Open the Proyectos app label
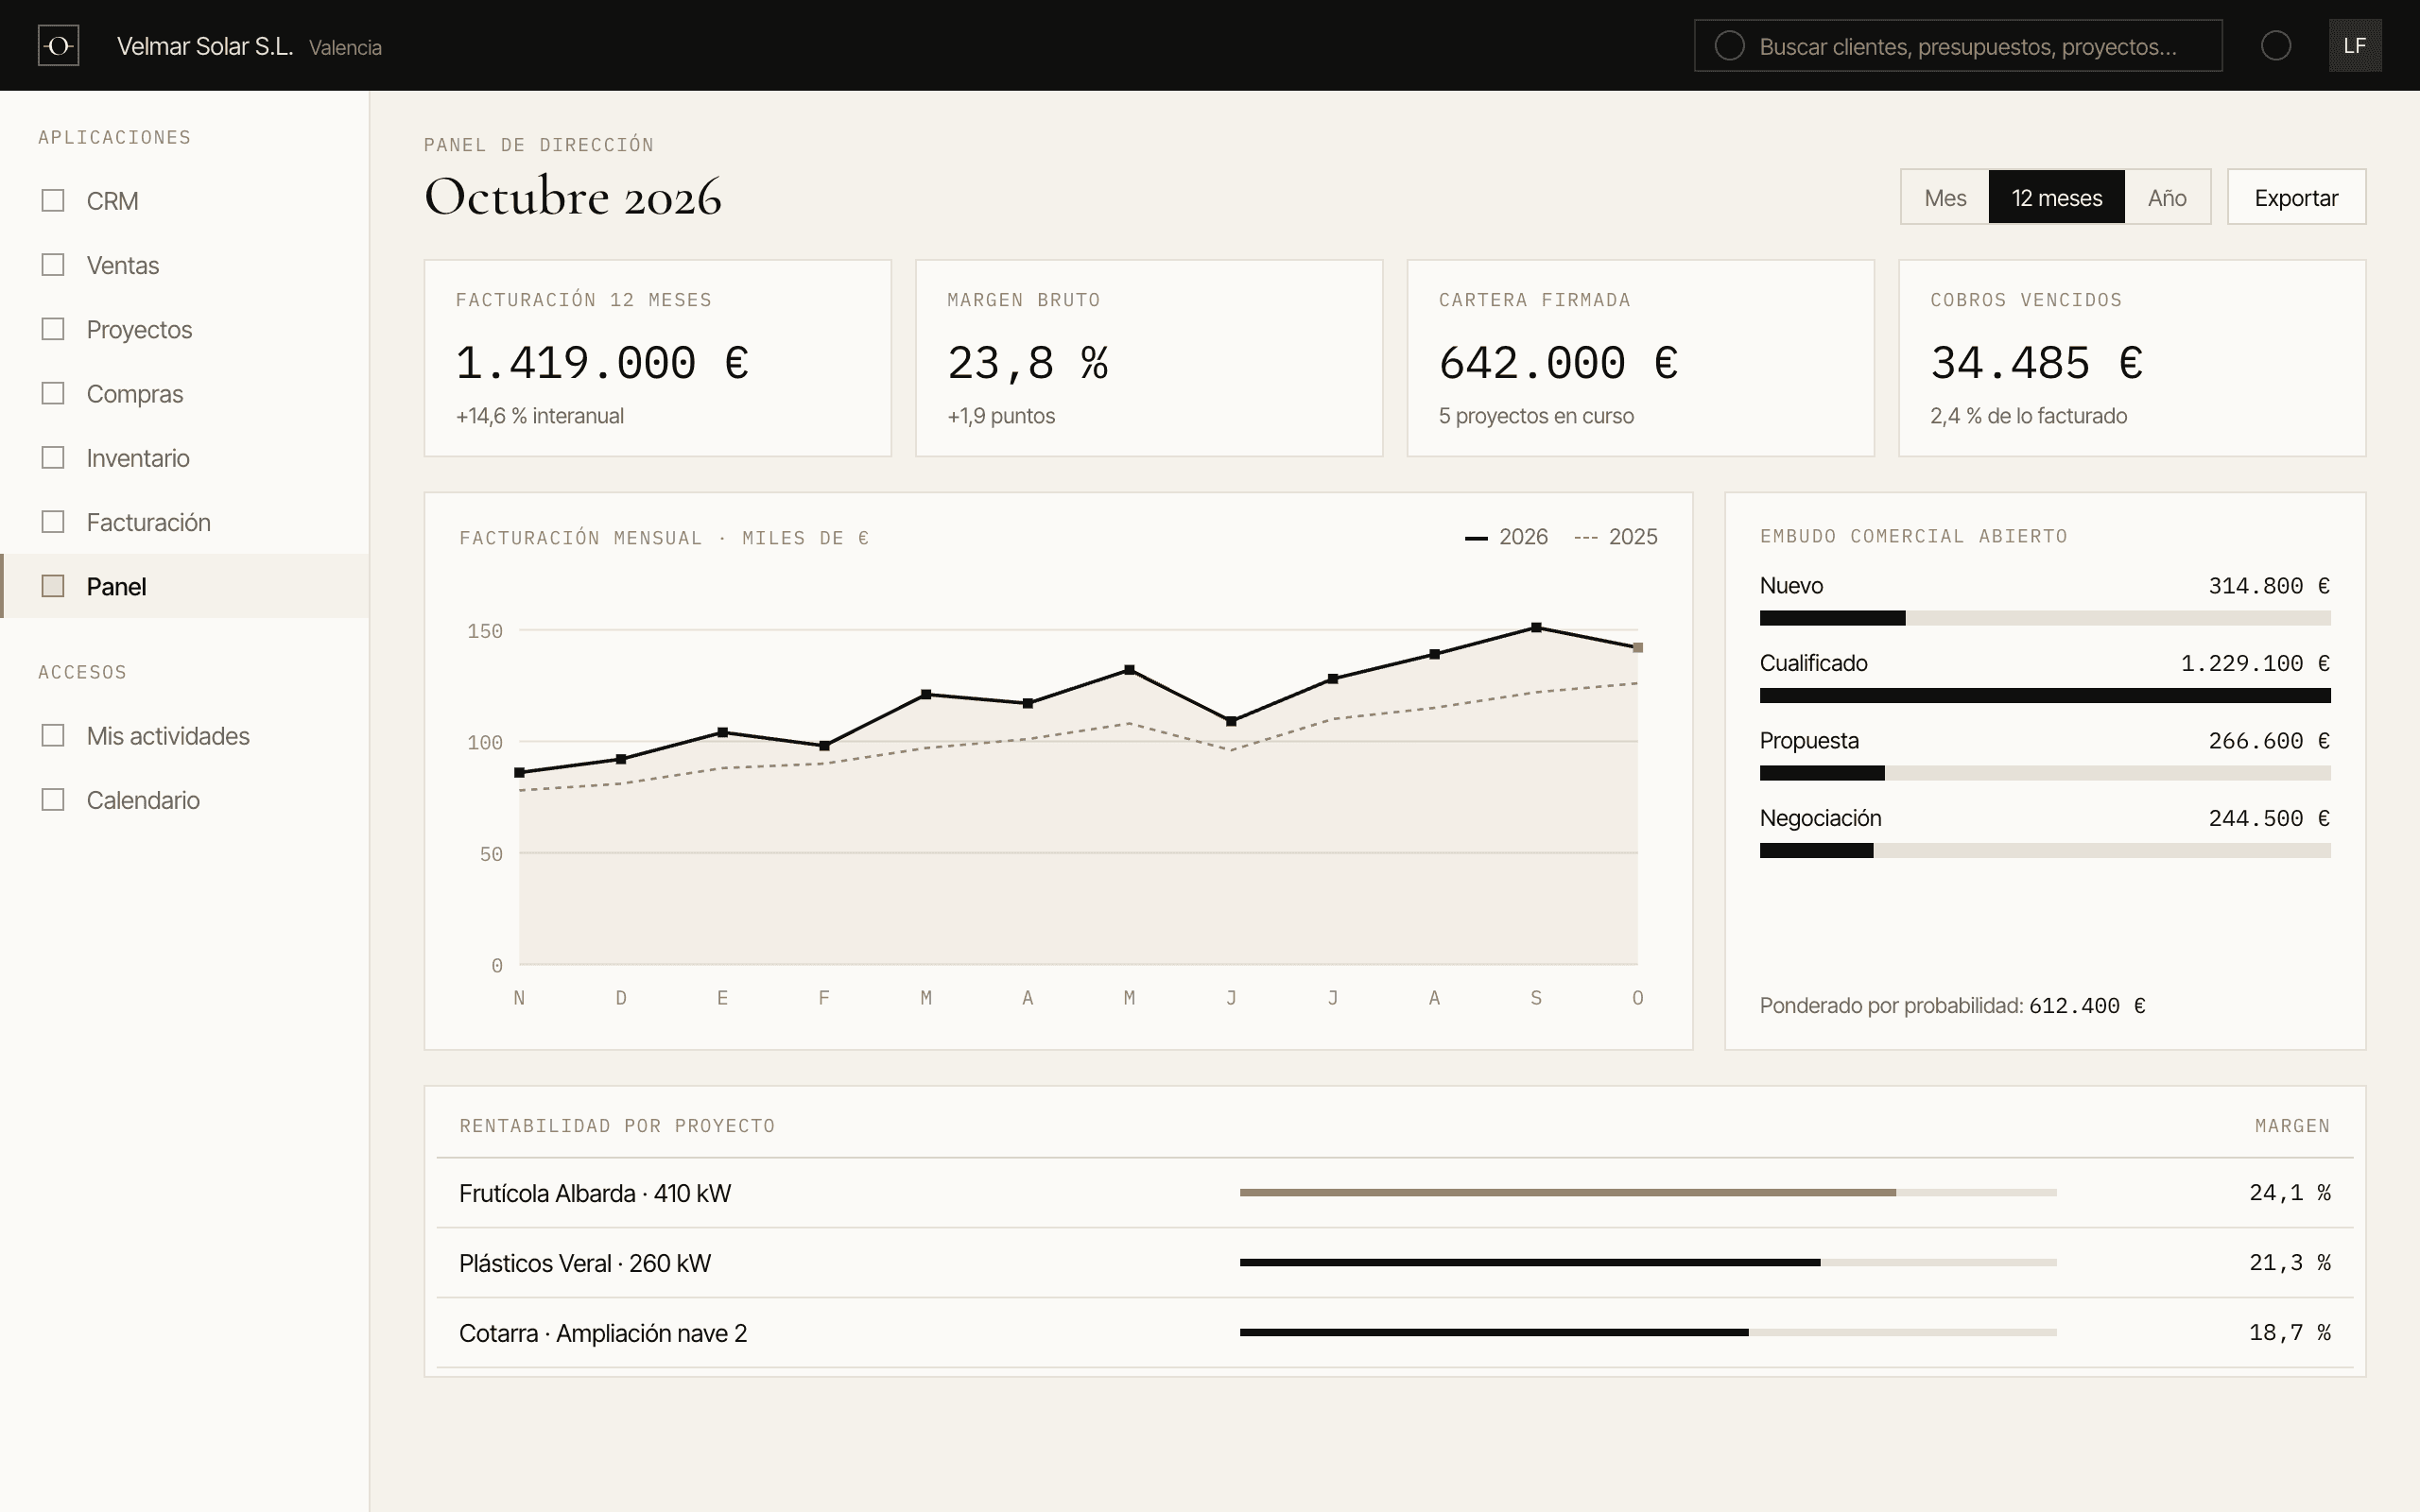This screenshot has height=1512, width=2420. (x=139, y=329)
